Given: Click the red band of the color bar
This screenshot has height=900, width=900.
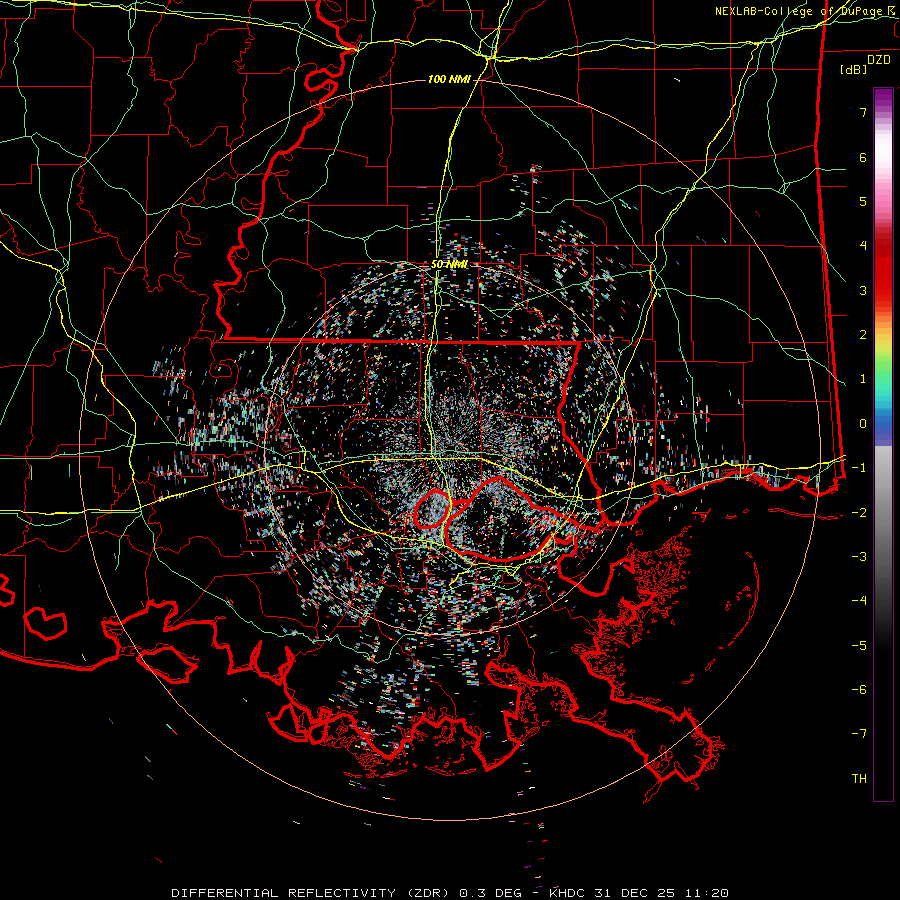Looking at the screenshot, I should pos(883,270).
